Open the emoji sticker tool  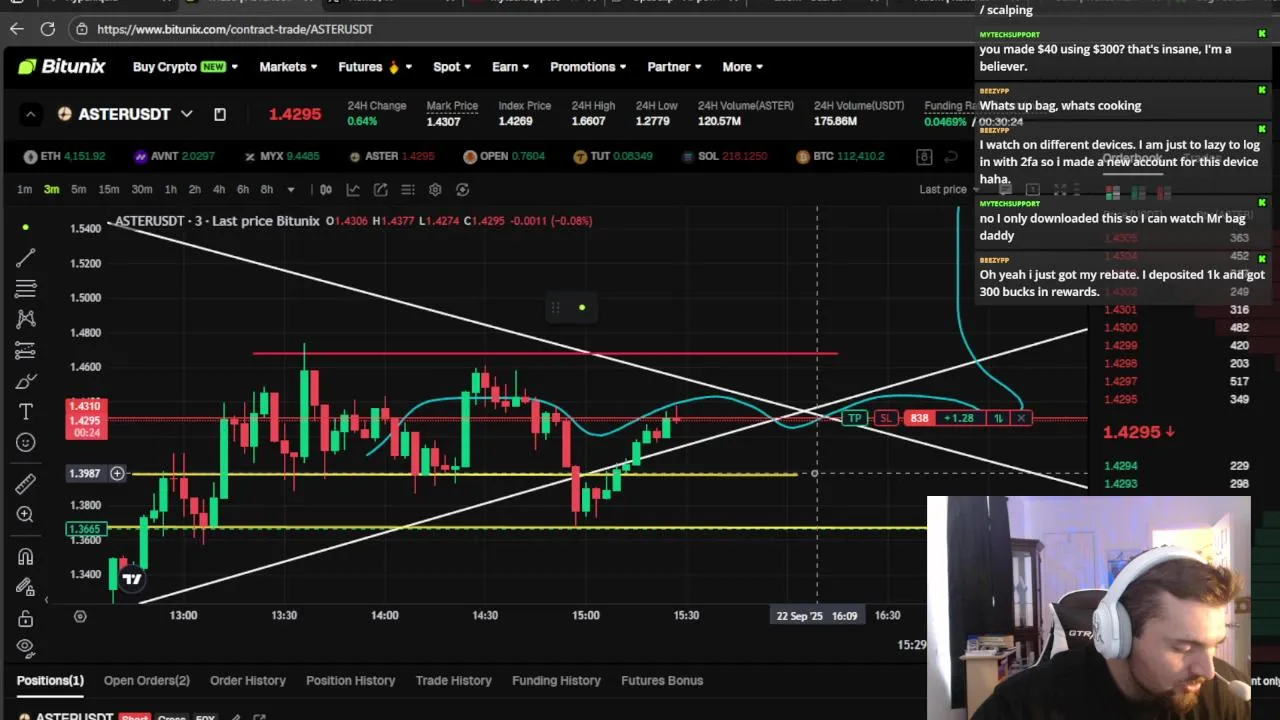tap(26, 442)
